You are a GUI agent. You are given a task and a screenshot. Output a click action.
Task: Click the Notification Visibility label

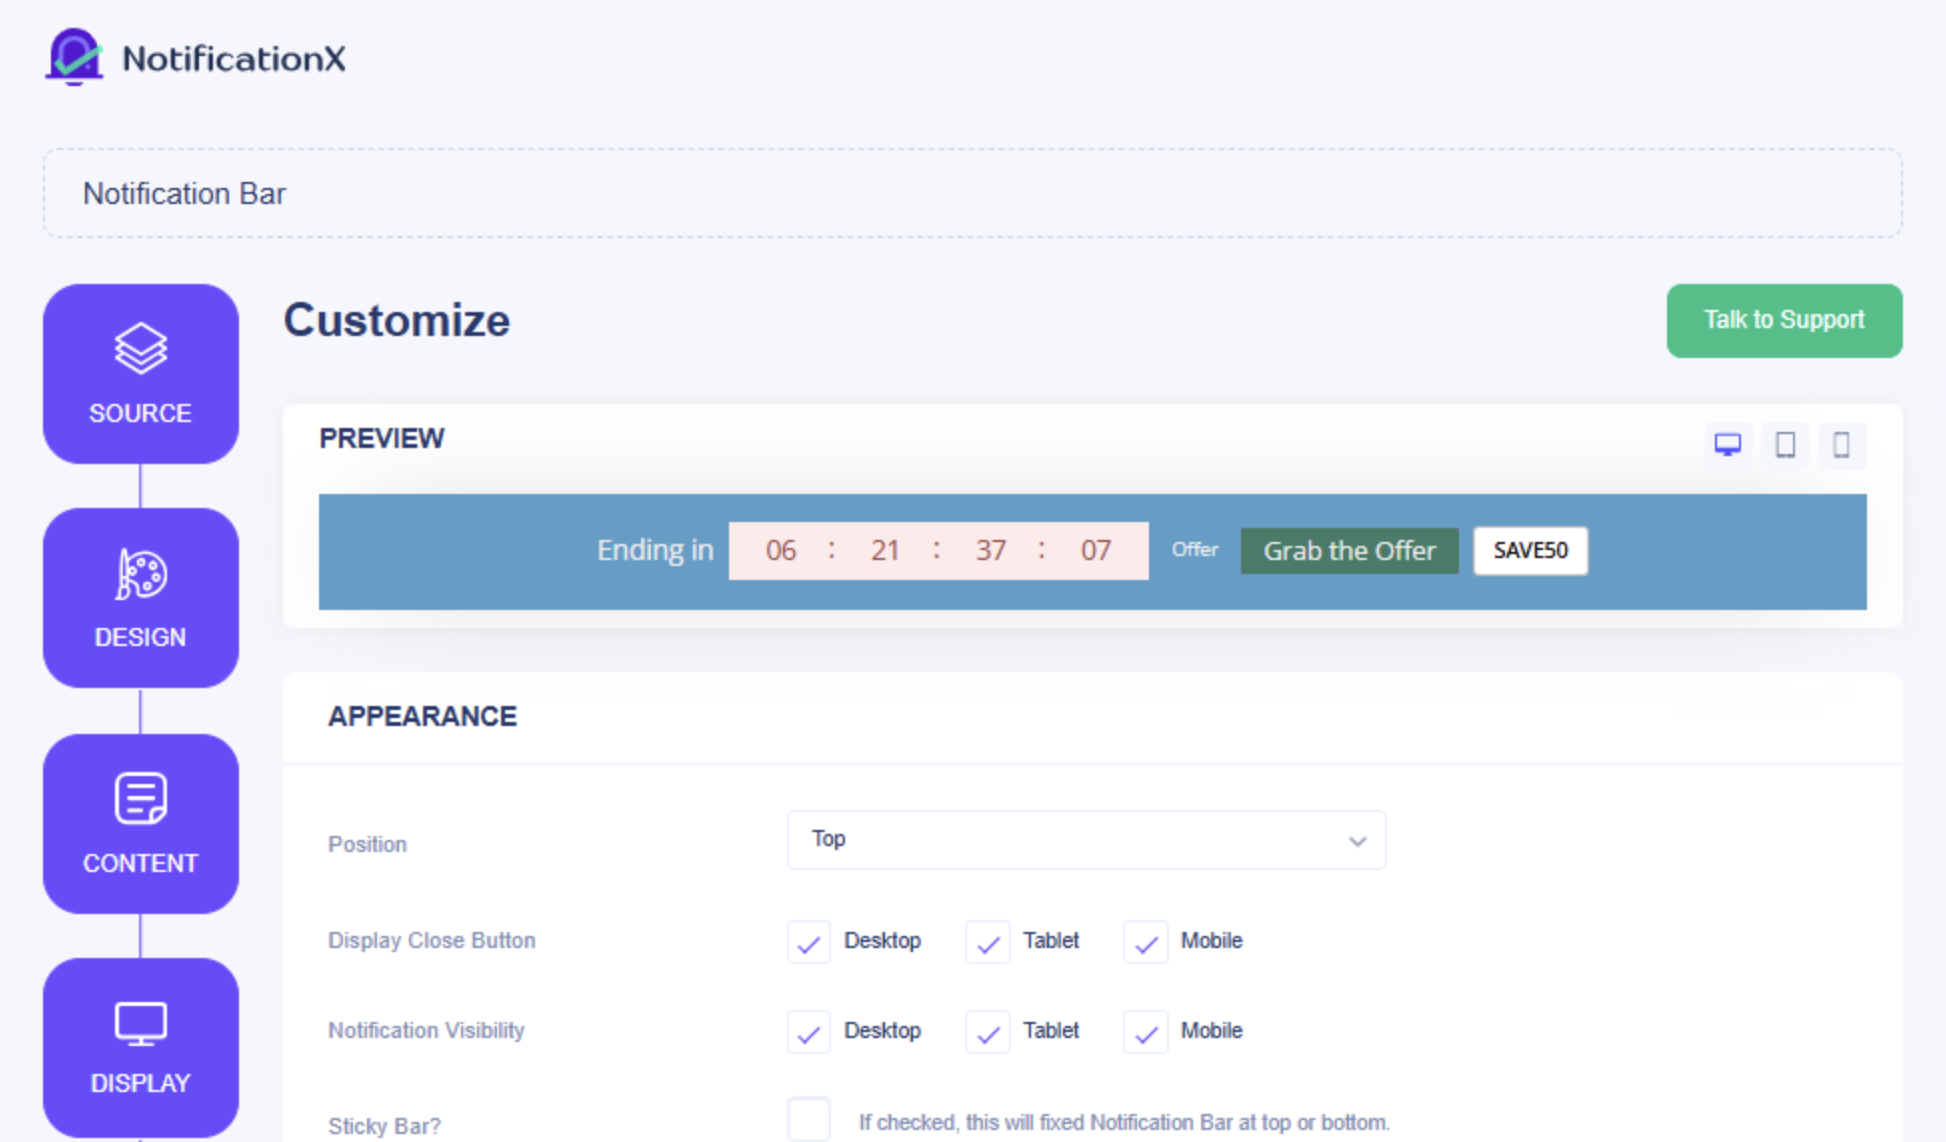point(426,1030)
